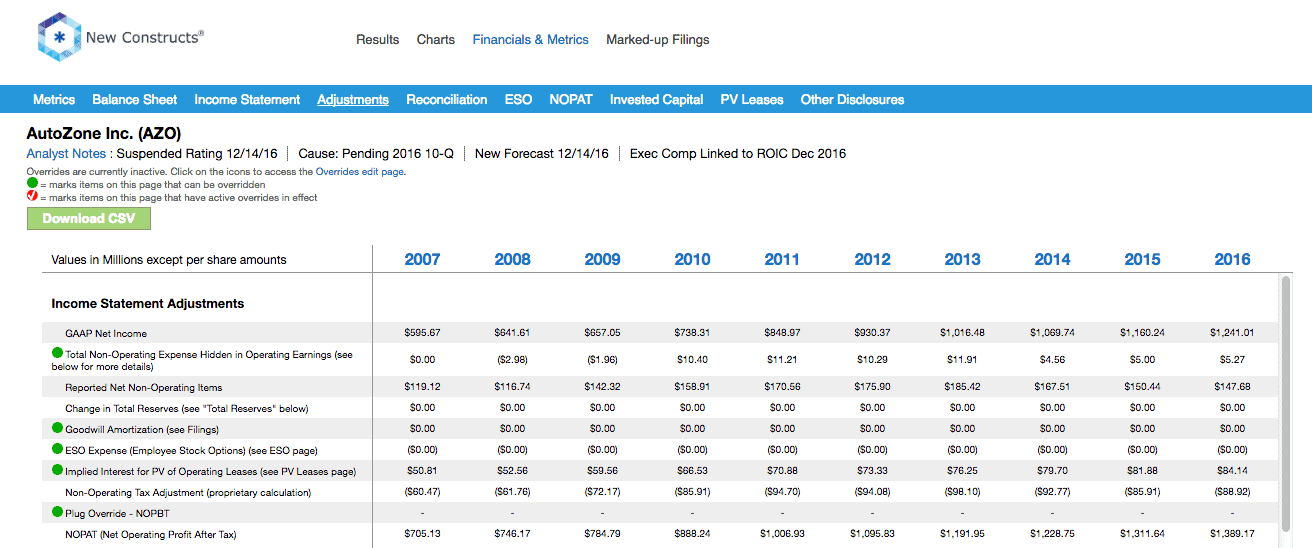Viewport: 1312px width, 548px height.
Task: Open Marked-up Filings in top navigation
Action: pyautogui.click(x=658, y=40)
